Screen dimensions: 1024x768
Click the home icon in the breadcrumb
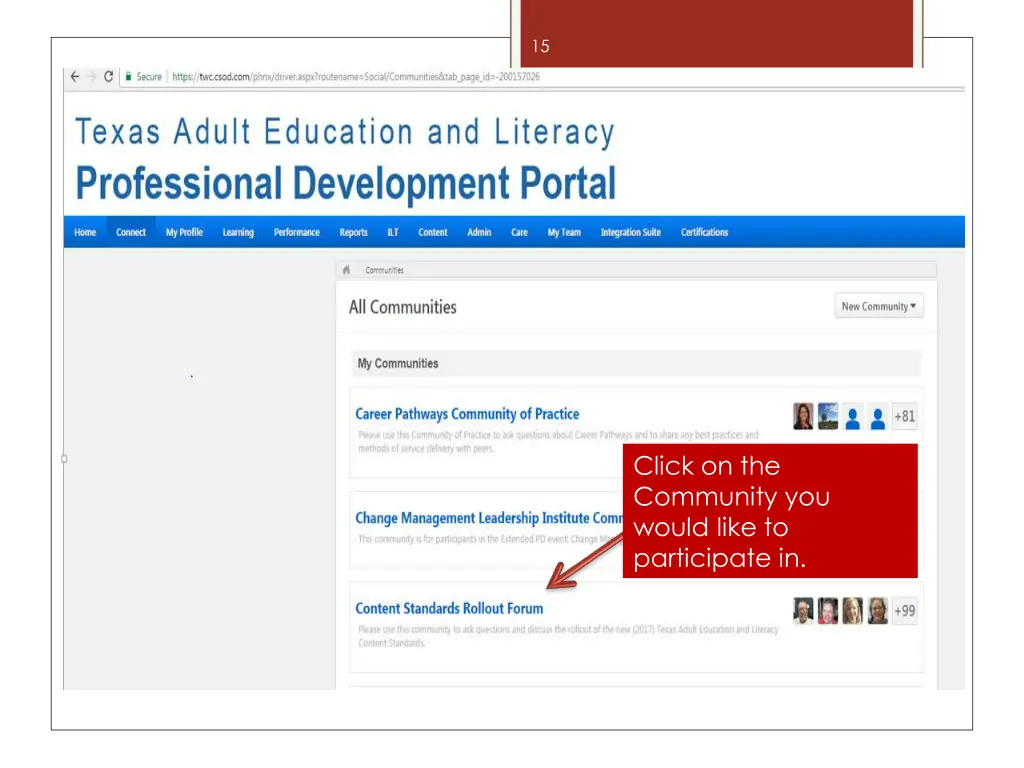tap(347, 270)
